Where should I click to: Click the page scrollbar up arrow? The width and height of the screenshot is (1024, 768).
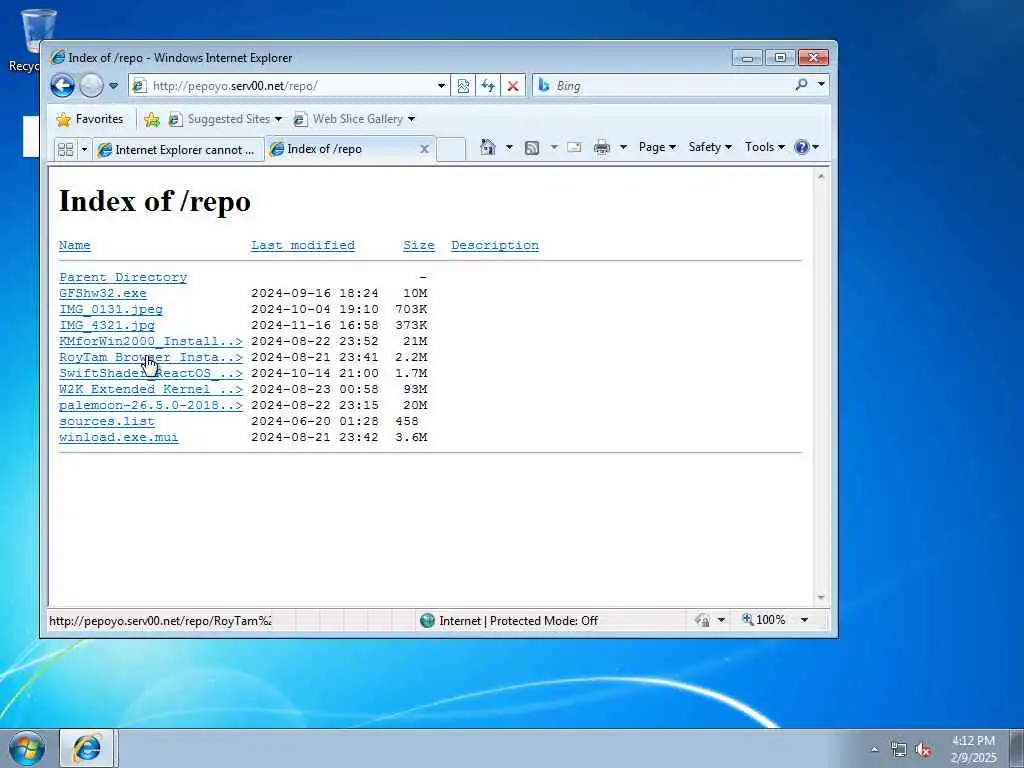(821, 176)
